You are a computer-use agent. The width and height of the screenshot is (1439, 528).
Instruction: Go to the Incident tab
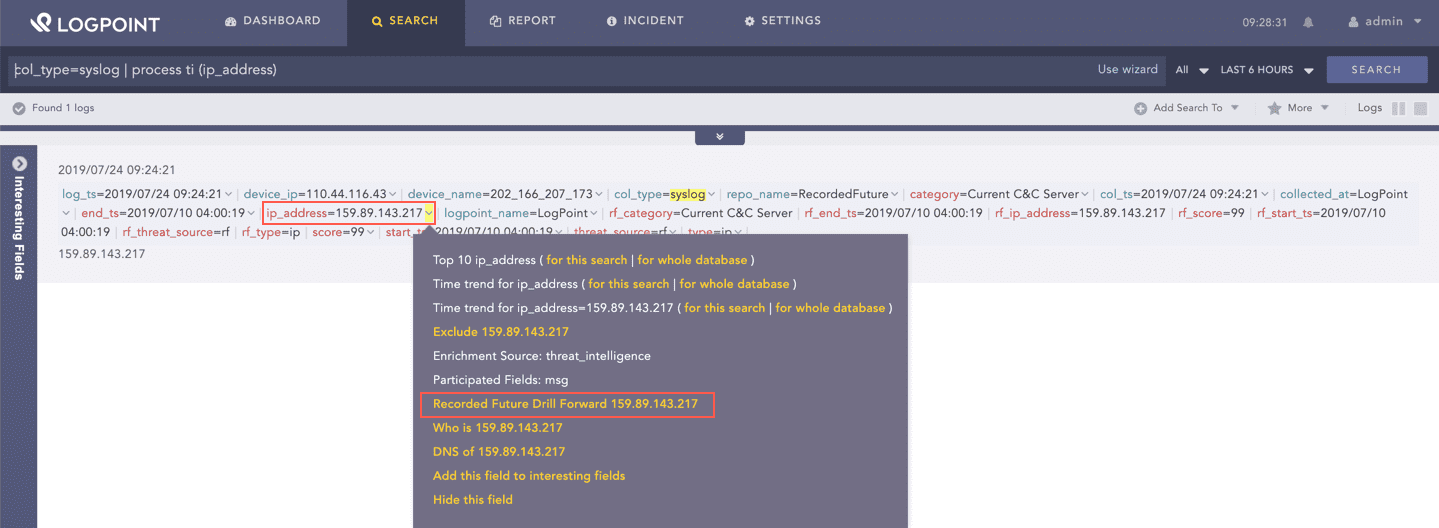(645, 21)
